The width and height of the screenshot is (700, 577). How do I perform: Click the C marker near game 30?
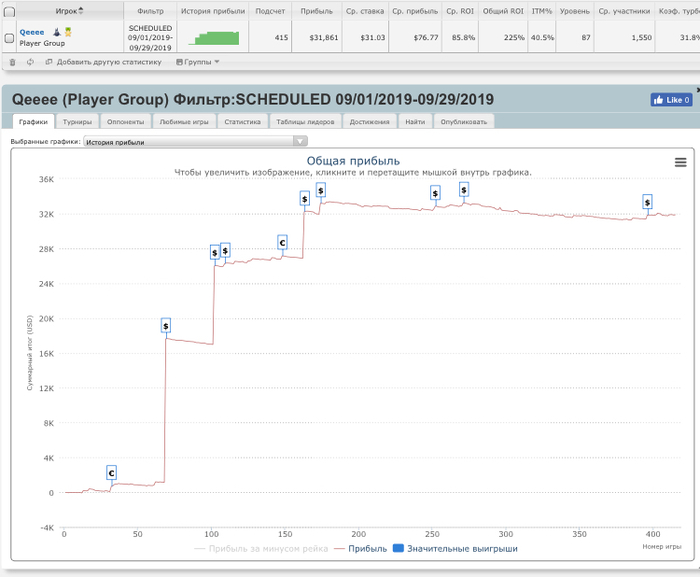coord(112,472)
